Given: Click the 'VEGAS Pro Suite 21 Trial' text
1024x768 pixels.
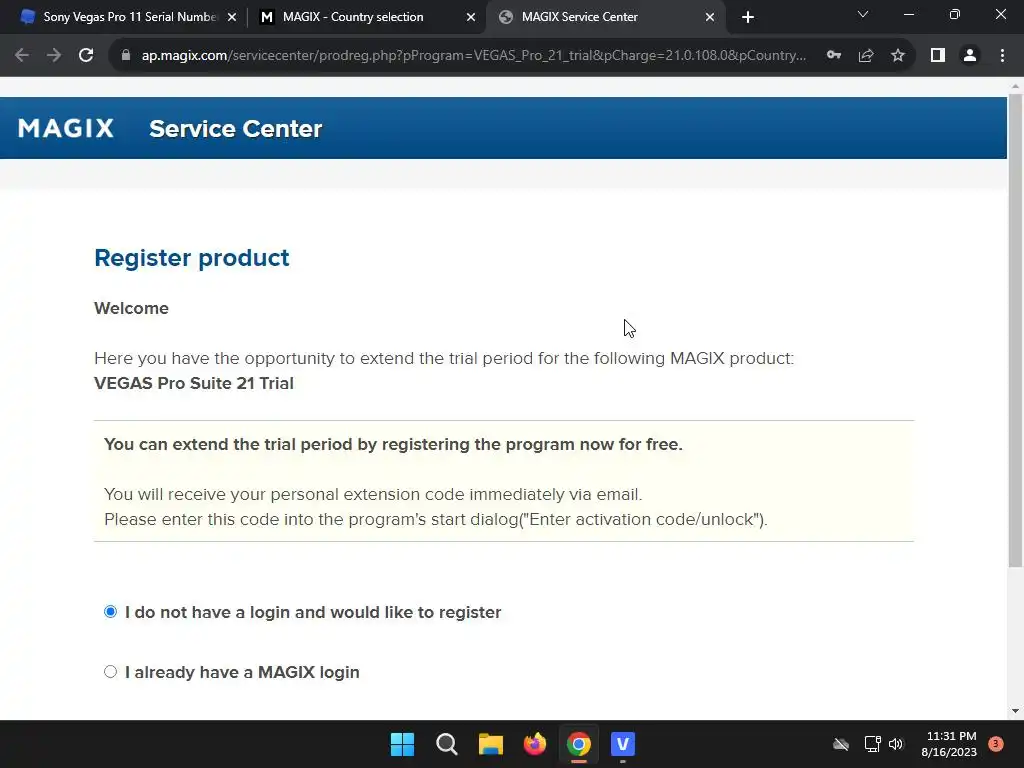Looking at the screenshot, I should click(x=194, y=383).
